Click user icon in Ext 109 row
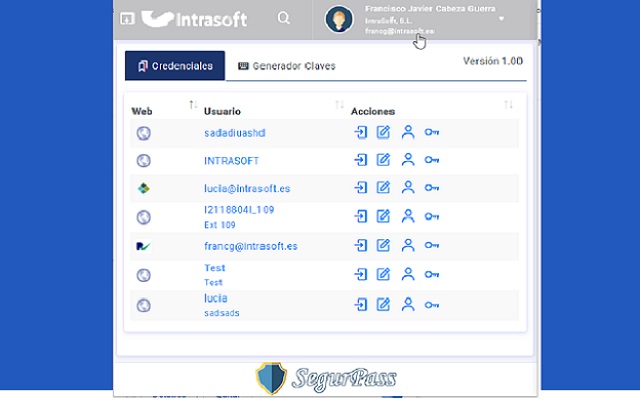 (408, 216)
